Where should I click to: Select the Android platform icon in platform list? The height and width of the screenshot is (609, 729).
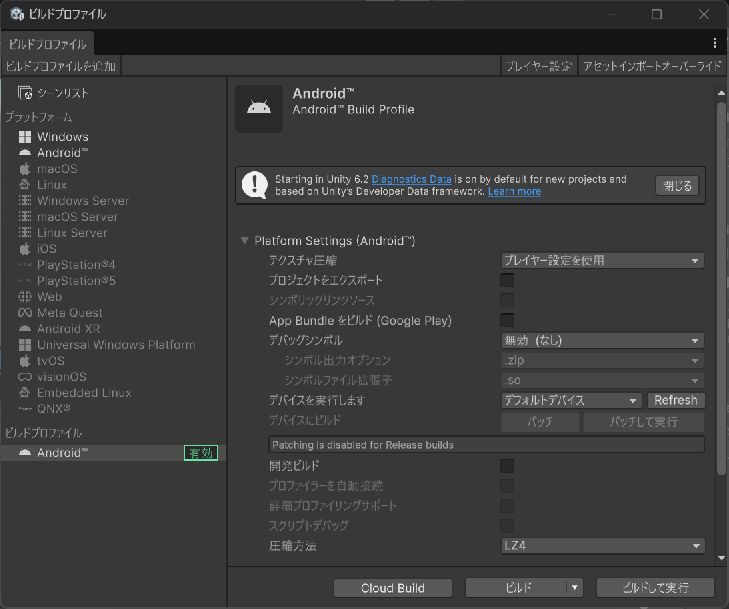click(x=25, y=152)
